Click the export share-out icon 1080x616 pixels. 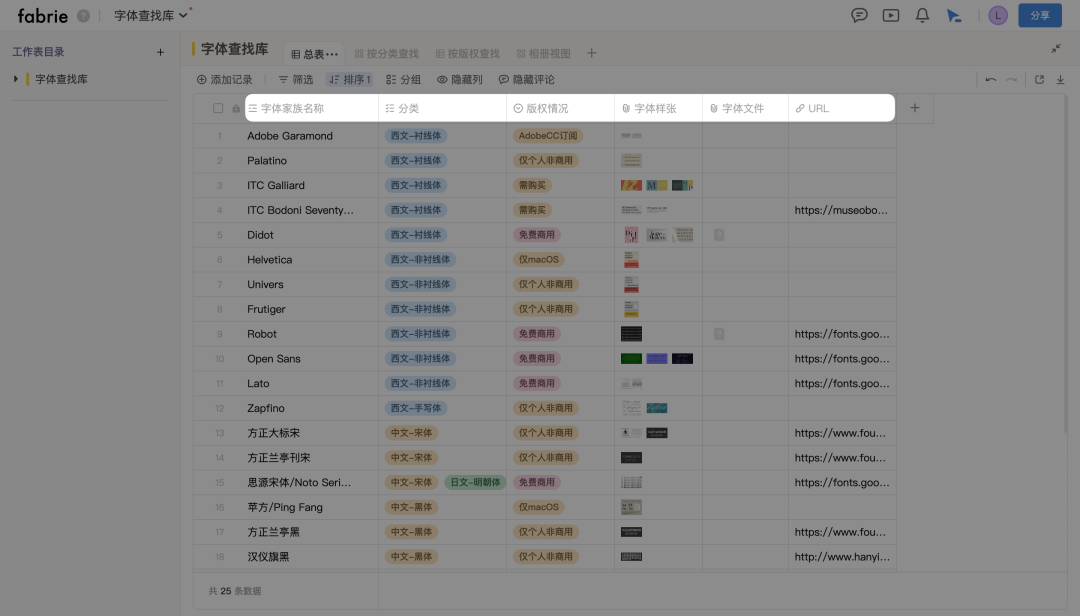(1039, 80)
